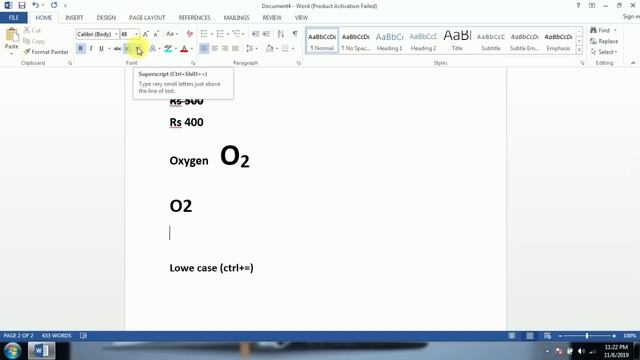Open Paragraph dialog launcher
The image size is (640, 360).
click(x=298, y=63)
